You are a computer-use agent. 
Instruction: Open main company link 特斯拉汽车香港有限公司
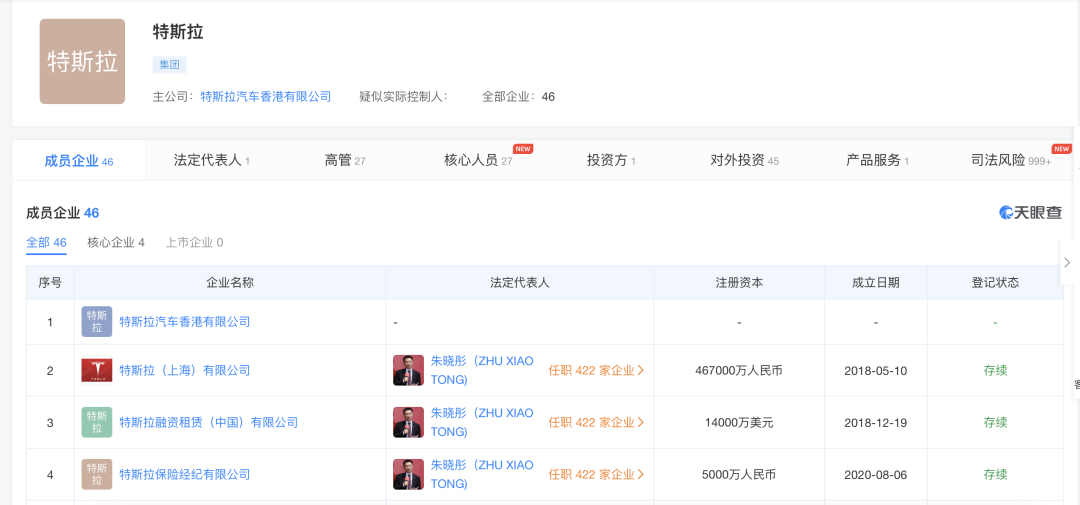click(266, 96)
